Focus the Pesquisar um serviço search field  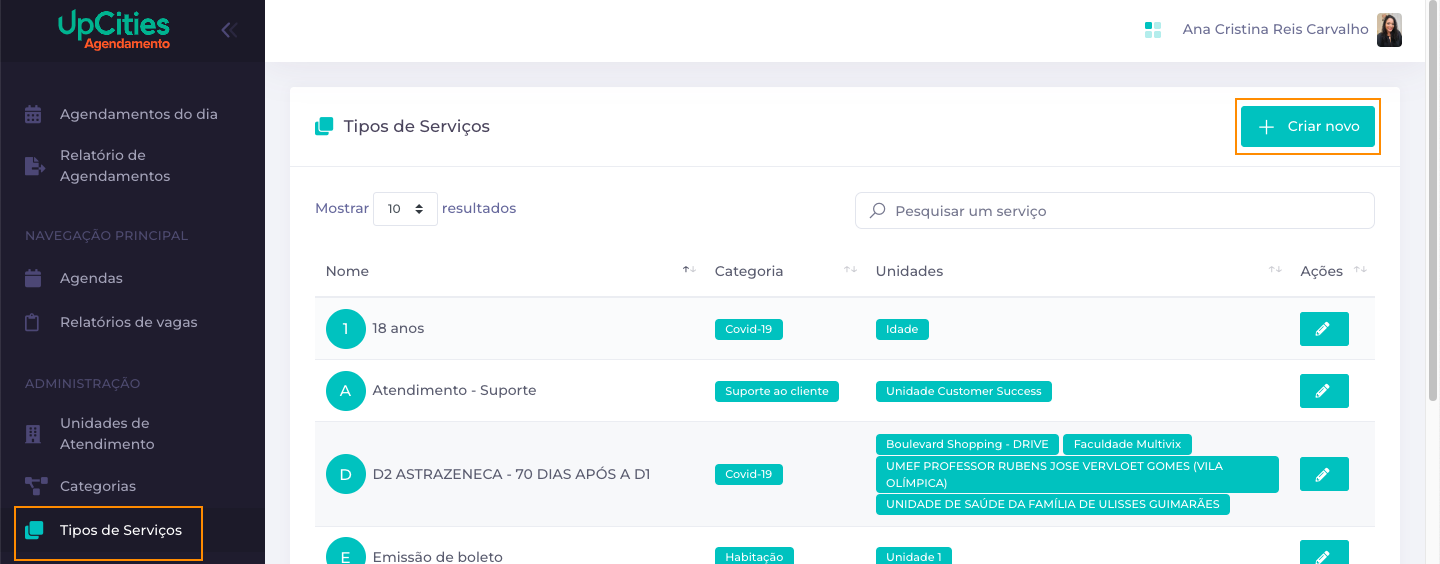click(1115, 211)
